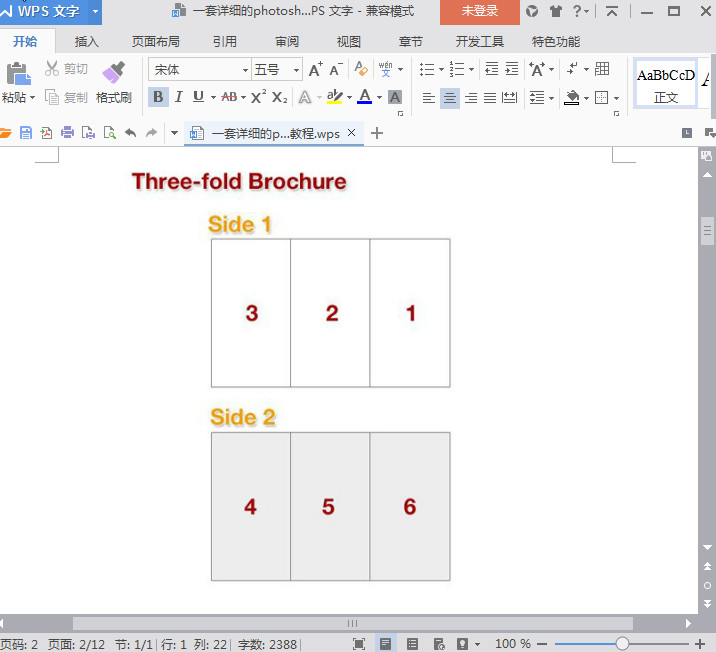Screen dimensions: 716x652
Task: Click the Save icon in quick toolbar
Action: coord(26,133)
